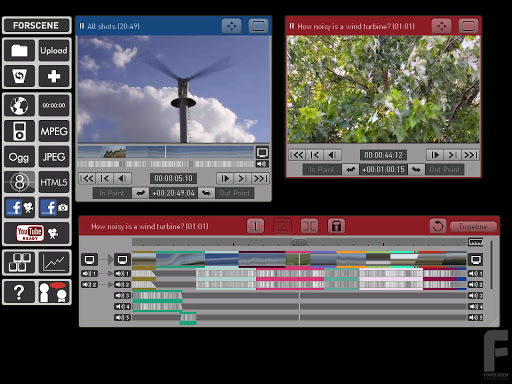Image resolution: width=512 pixels, height=384 pixels.
Task: Click the Timeline button
Action: pyautogui.click(x=473, y=226)
